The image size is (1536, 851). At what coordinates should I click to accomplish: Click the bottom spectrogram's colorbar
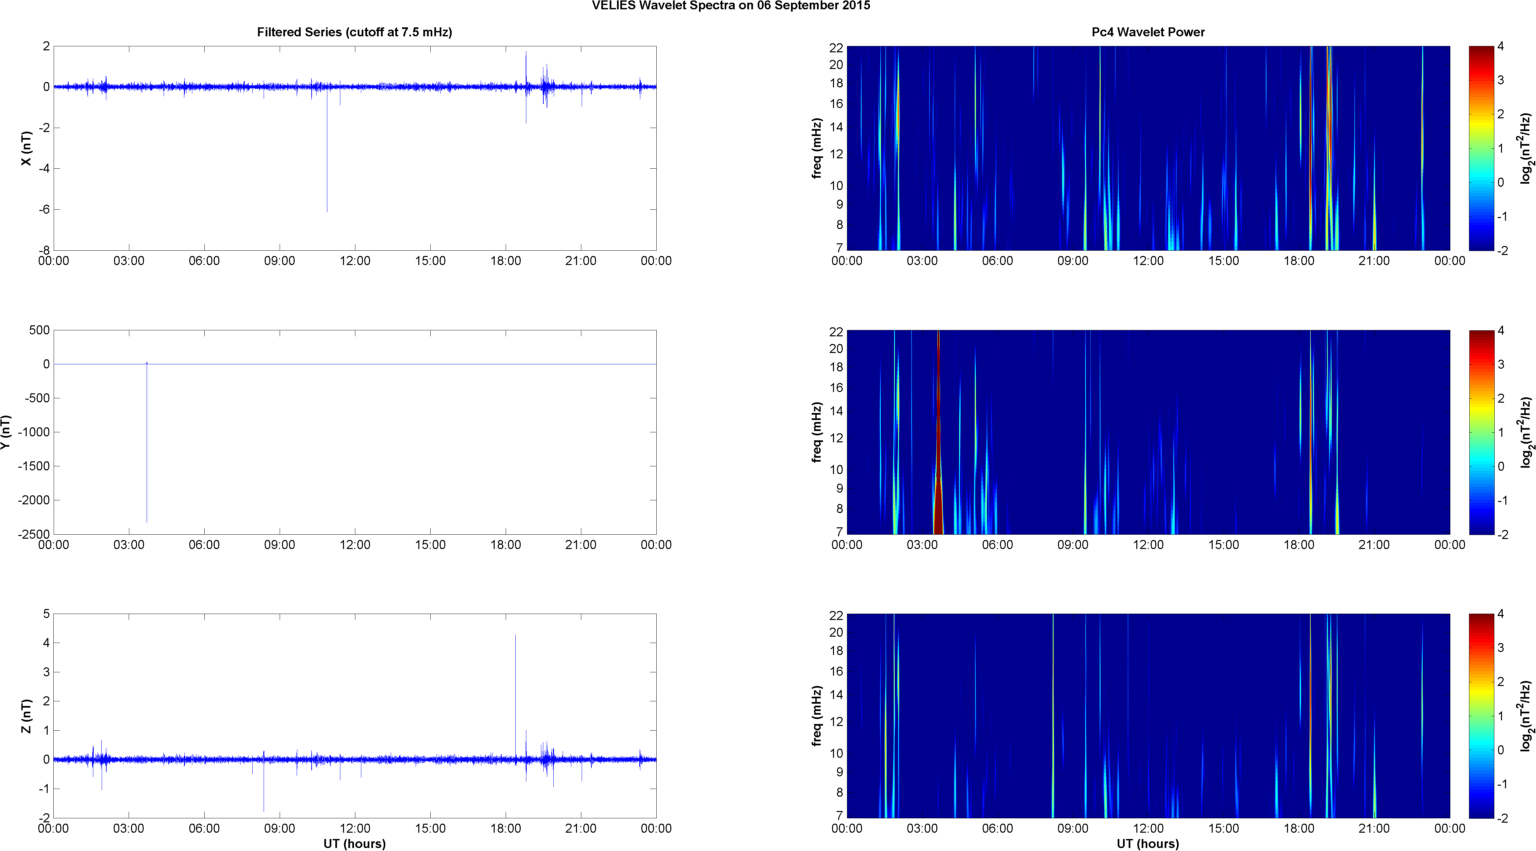(x=1481, y=716)
